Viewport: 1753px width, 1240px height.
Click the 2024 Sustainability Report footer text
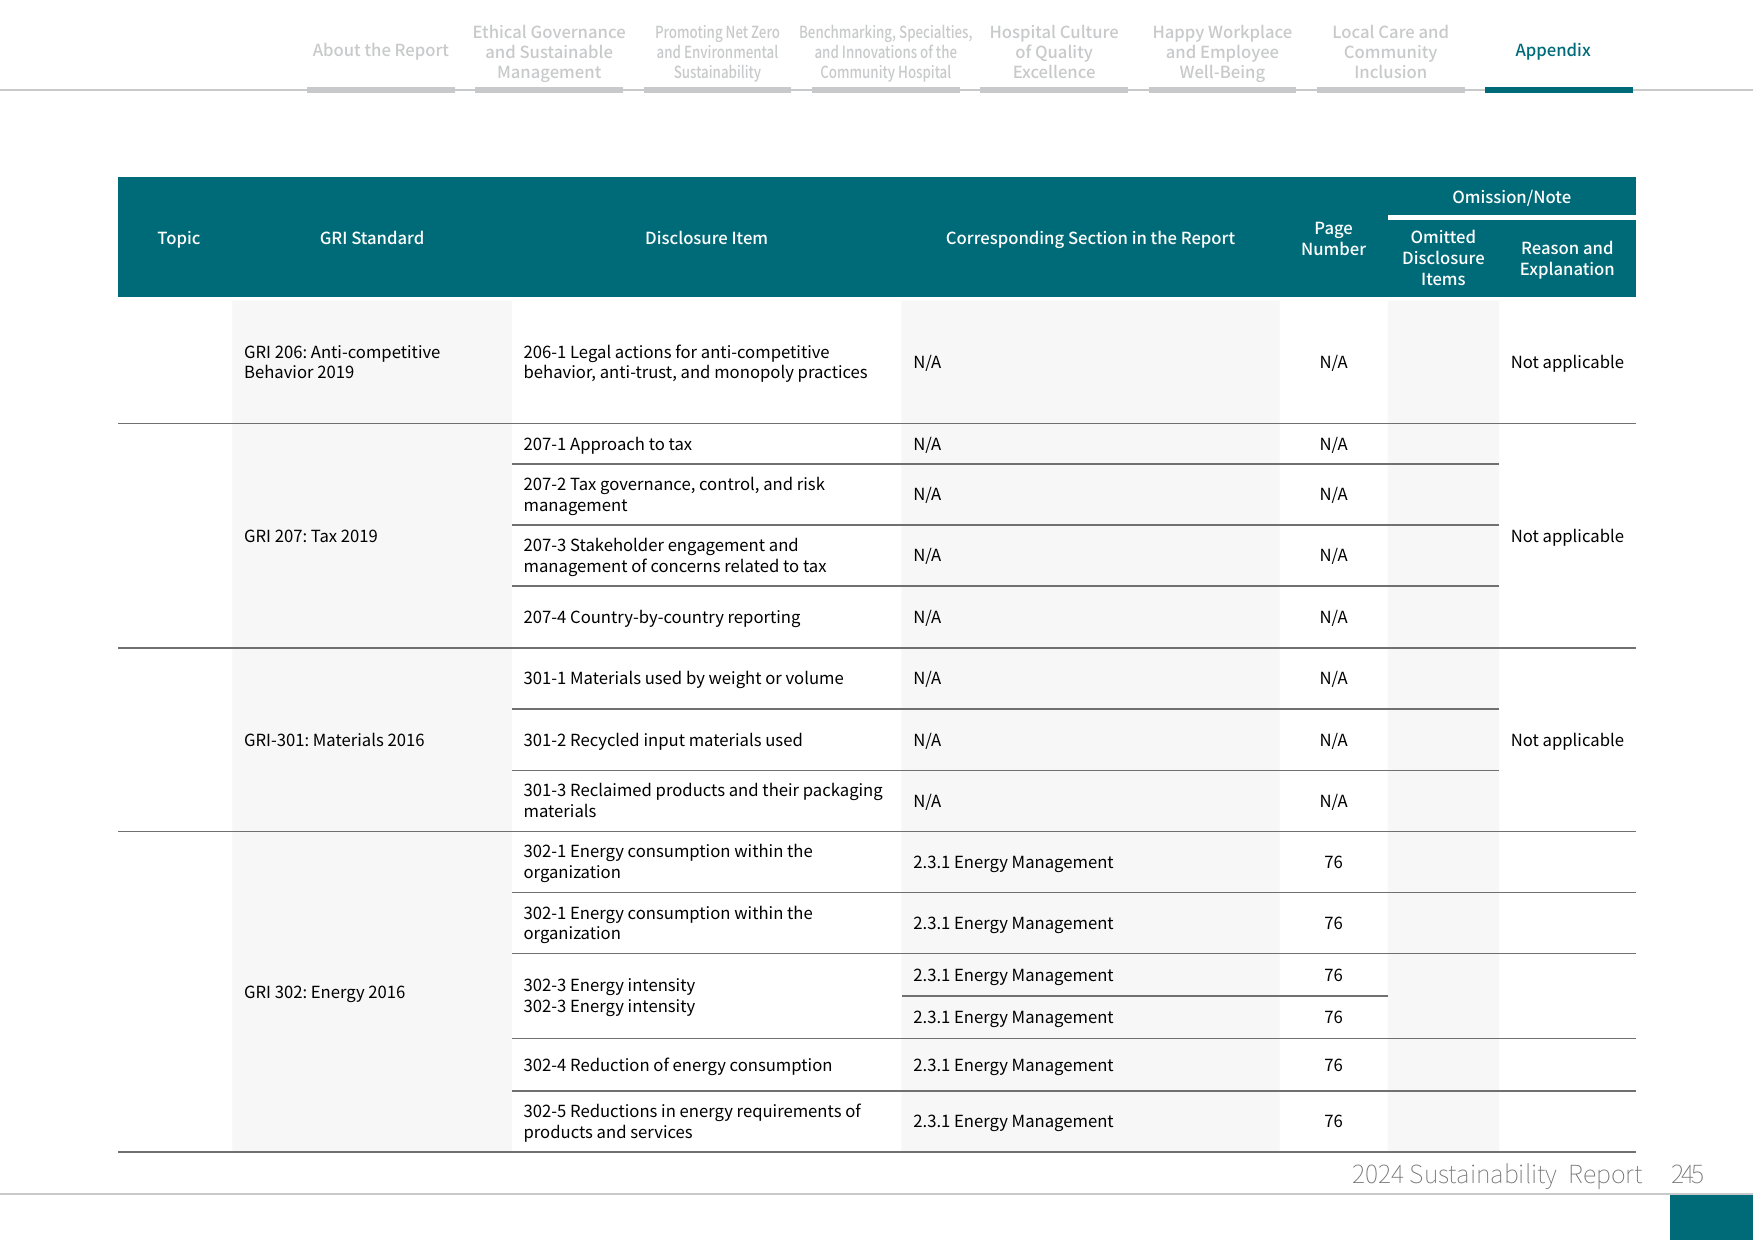pos(1496,1174)
